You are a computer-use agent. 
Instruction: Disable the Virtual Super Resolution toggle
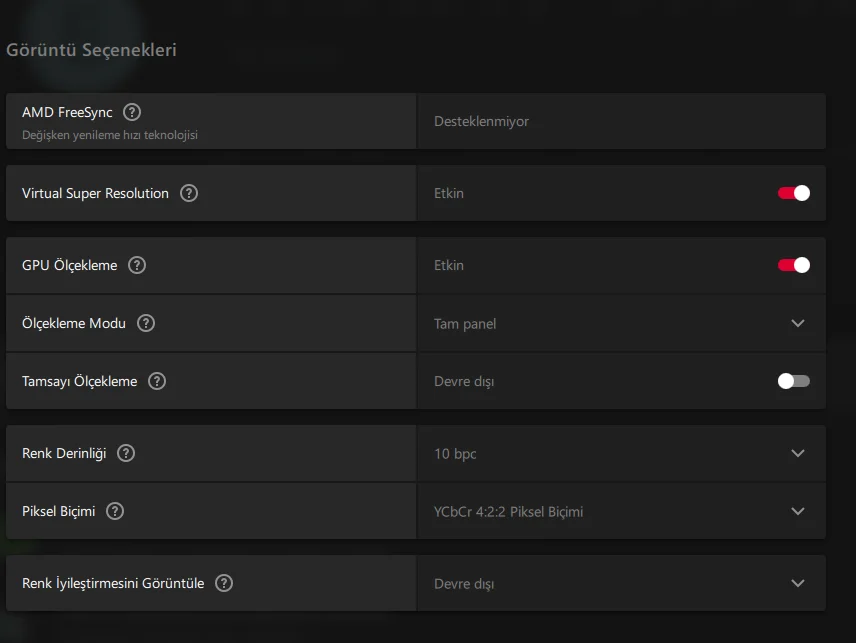click(794, 193)
